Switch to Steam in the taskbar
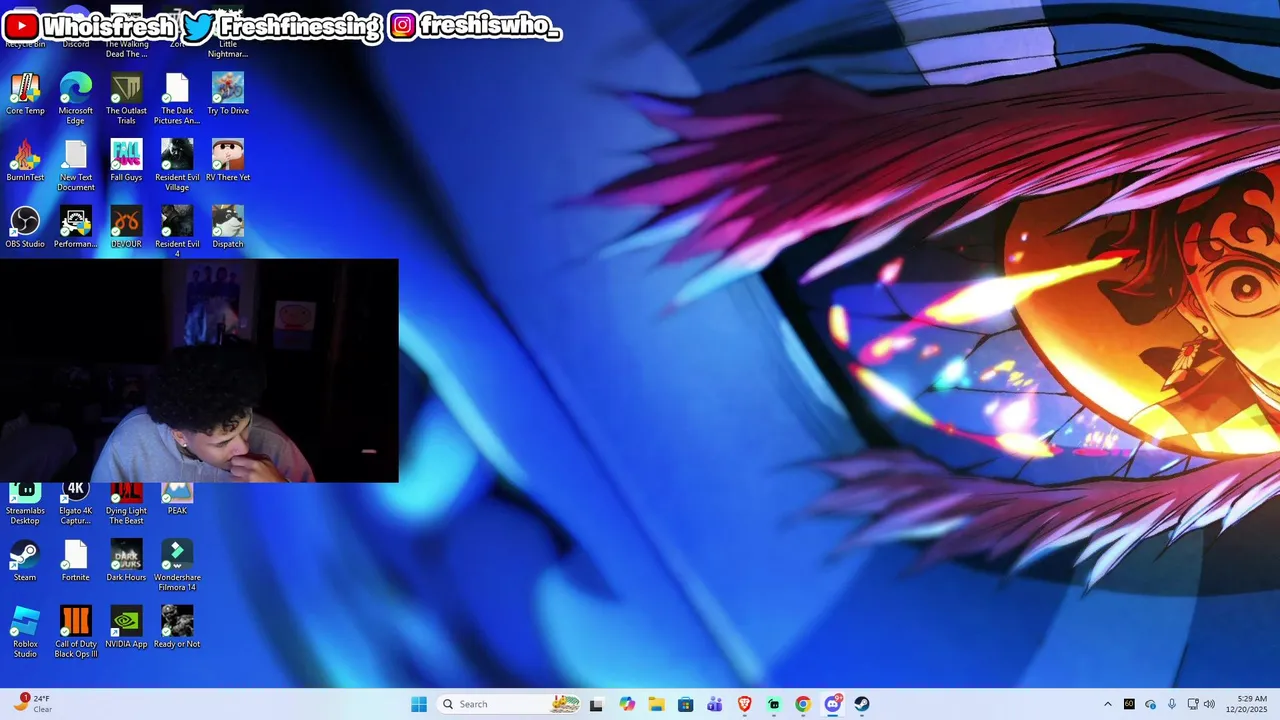 (x=862, y=704)
